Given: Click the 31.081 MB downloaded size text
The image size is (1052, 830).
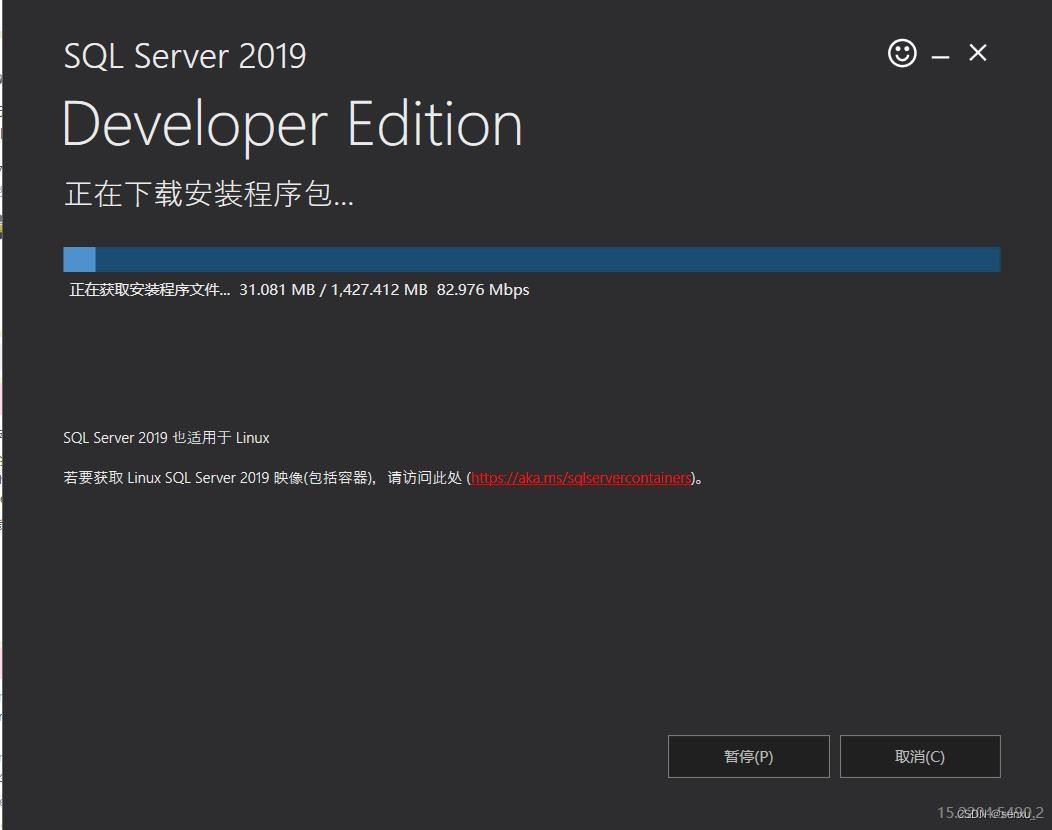Looking at the screenshot, I should coord(277,290).
